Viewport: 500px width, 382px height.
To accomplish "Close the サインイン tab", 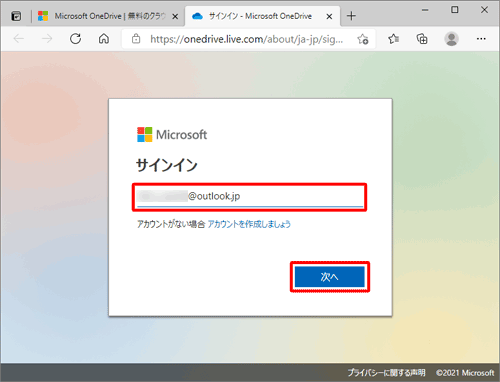I will 329,16.
